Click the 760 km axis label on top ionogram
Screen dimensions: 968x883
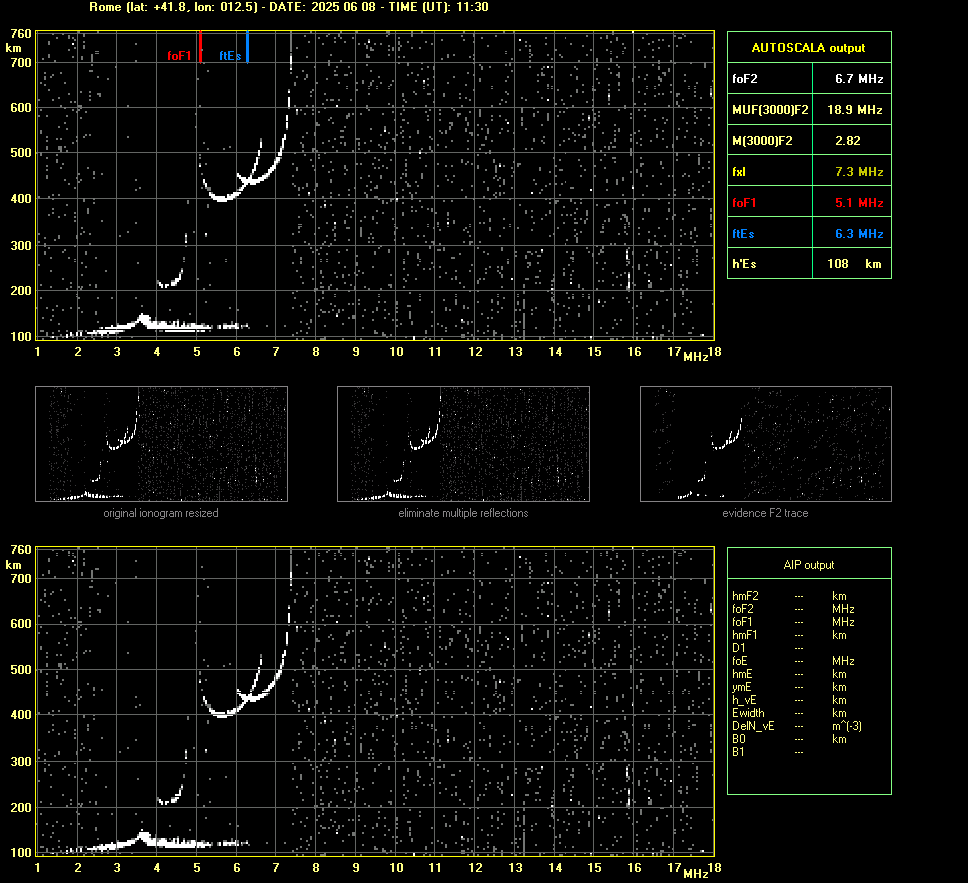pyautogui.click(x=21, y=34)
